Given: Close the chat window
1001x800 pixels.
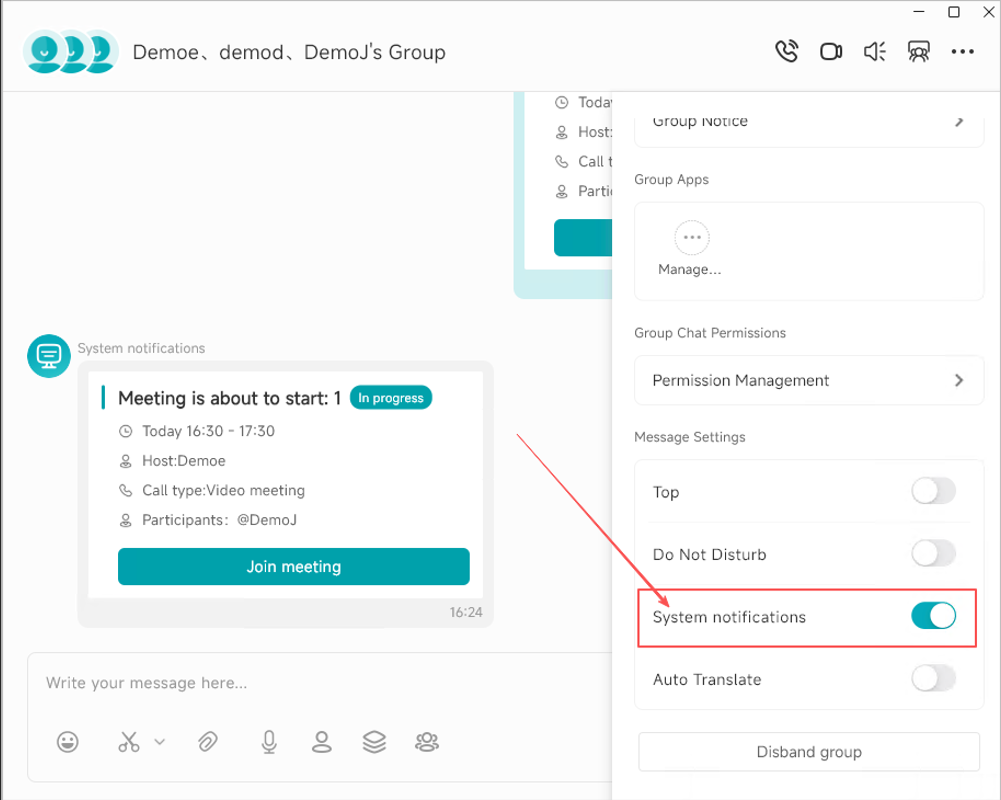Looking at the screenshot, I should click(988, 11).
